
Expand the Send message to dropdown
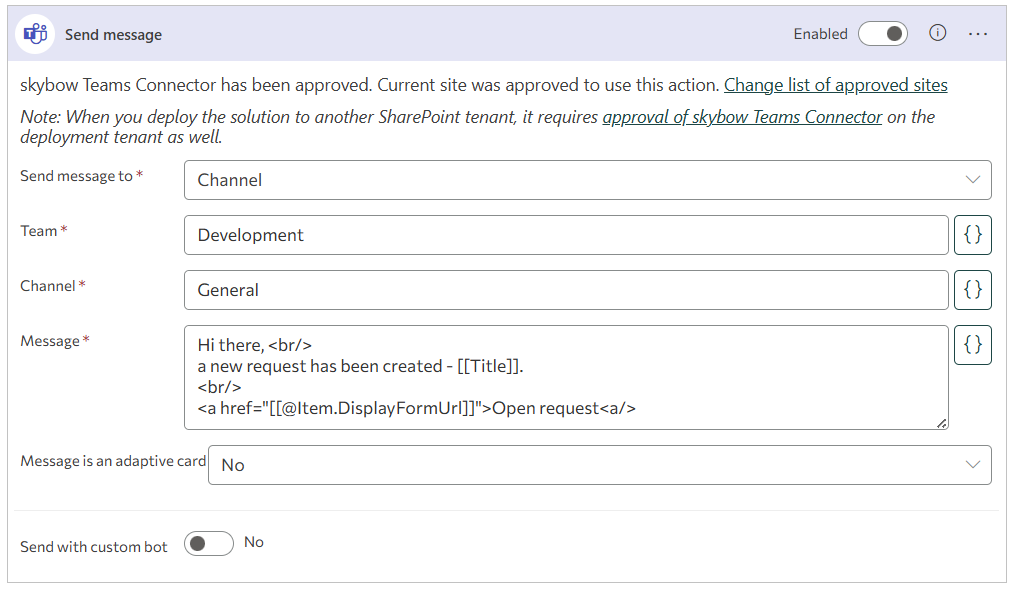click(587, 180)
